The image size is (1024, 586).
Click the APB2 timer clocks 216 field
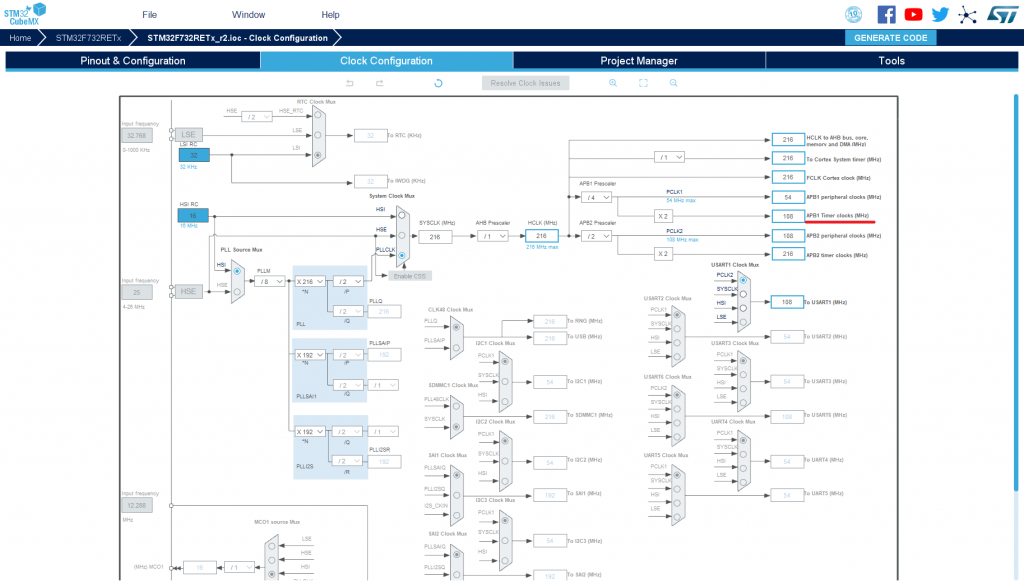point(788,254)
